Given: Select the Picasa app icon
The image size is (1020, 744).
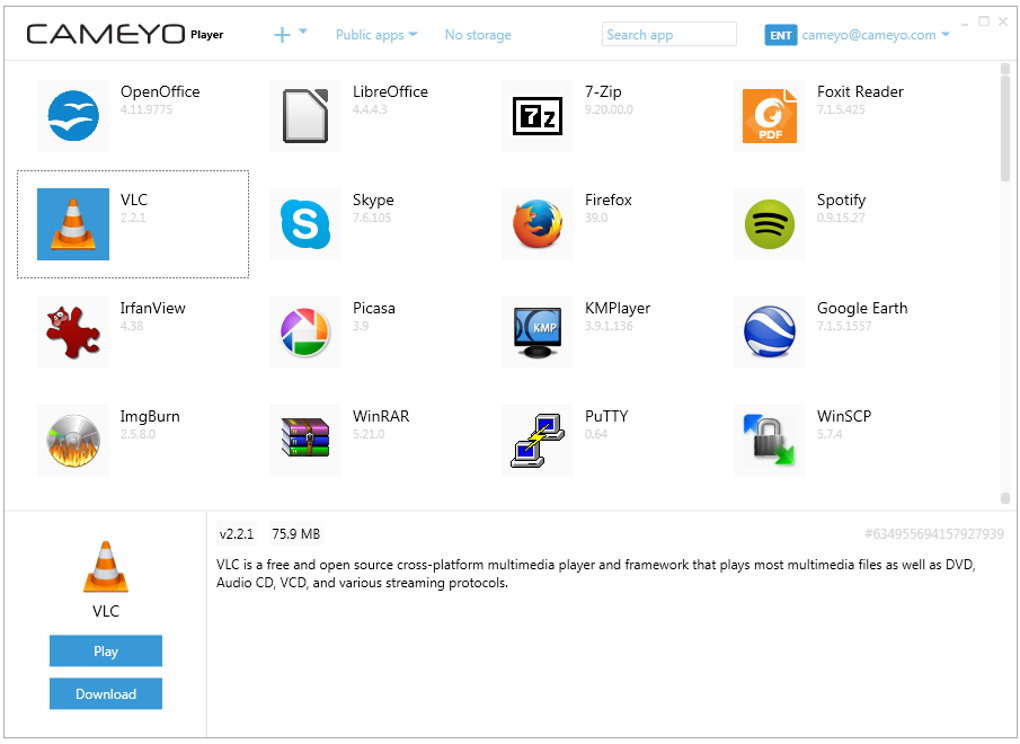Looking at the screenshot, I should [x=305, y=332].
